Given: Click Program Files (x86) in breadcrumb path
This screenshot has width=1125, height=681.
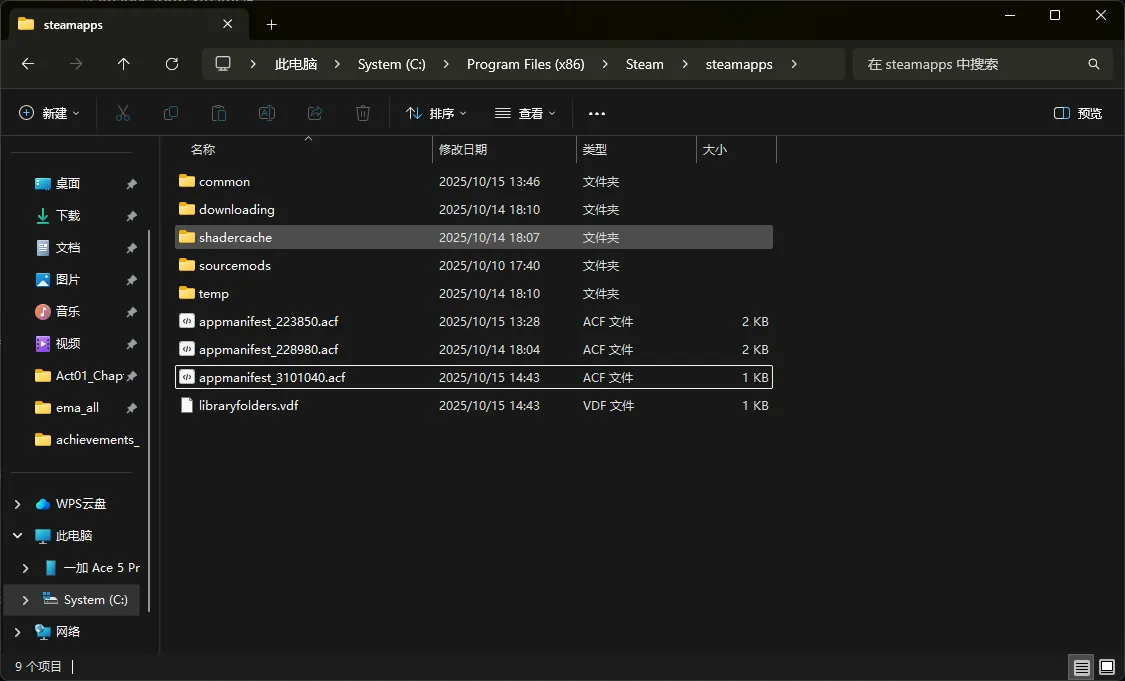Looking at the screenshot, I should point(525,64).
